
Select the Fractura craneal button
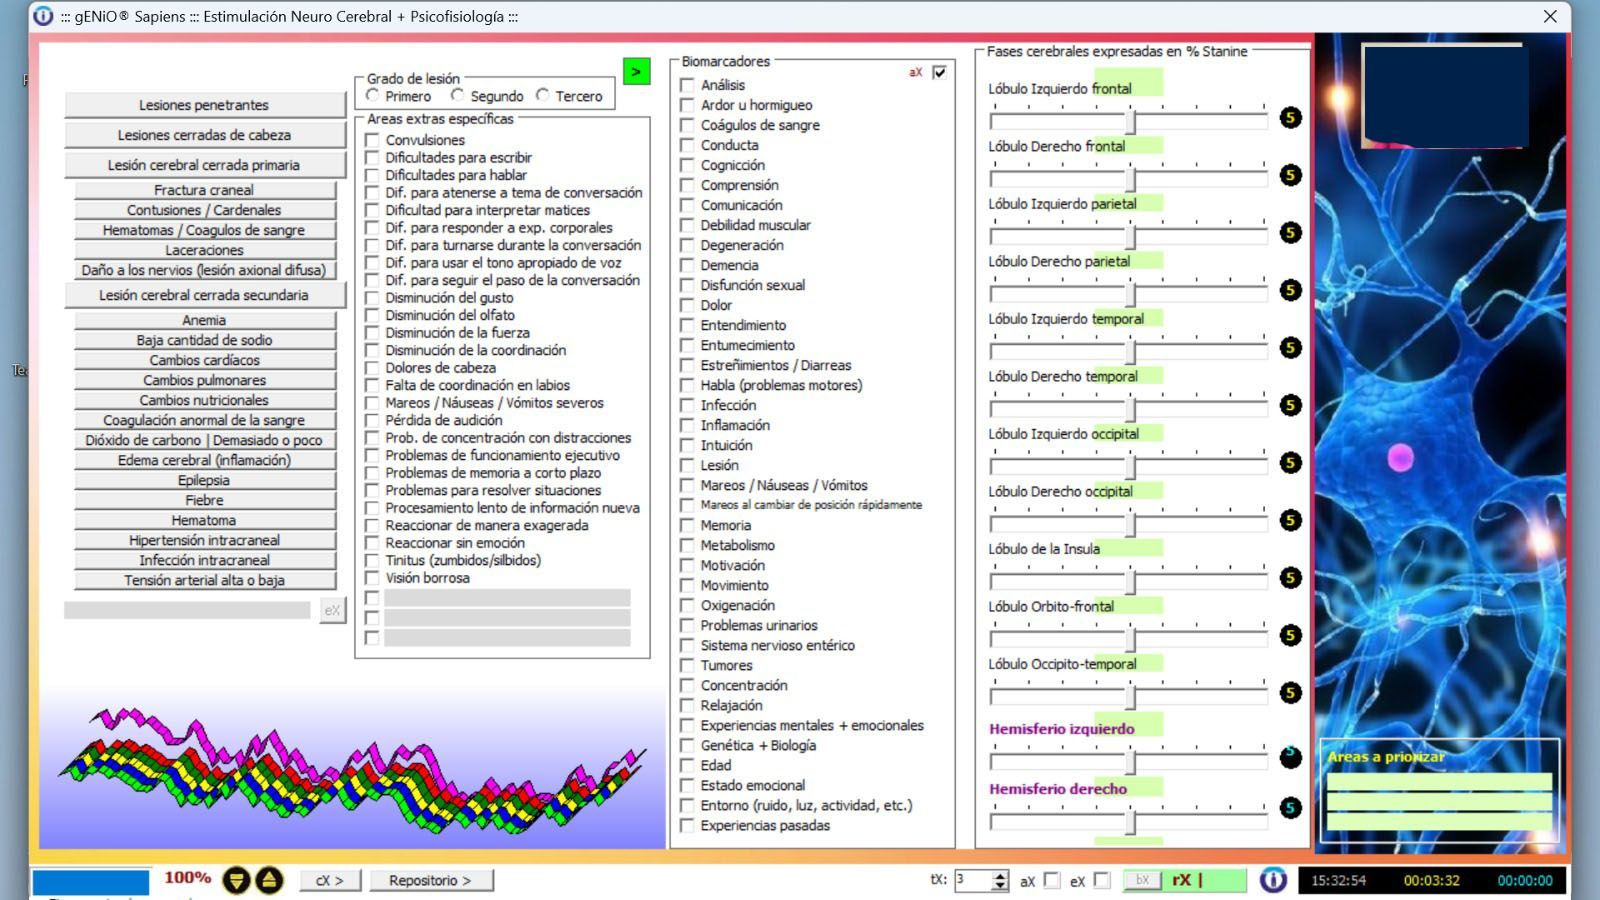(x=205, y=190)
